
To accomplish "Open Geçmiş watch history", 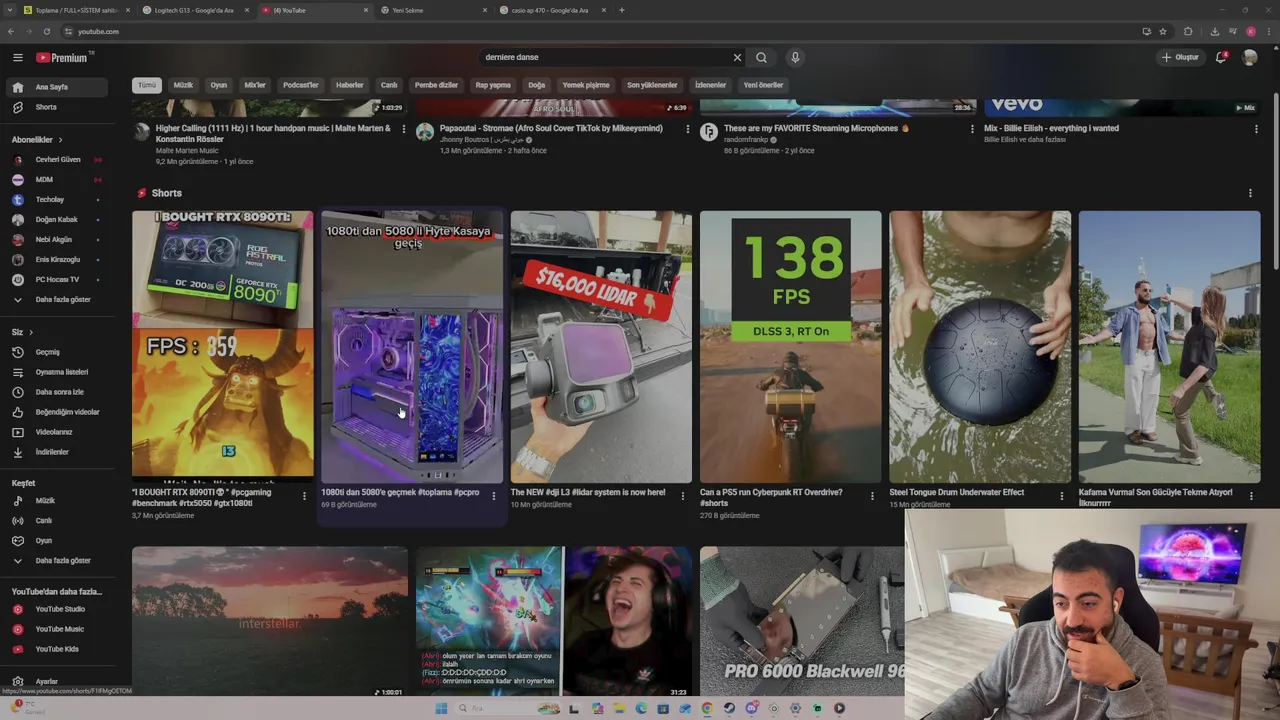I will (x=58, y=352).
